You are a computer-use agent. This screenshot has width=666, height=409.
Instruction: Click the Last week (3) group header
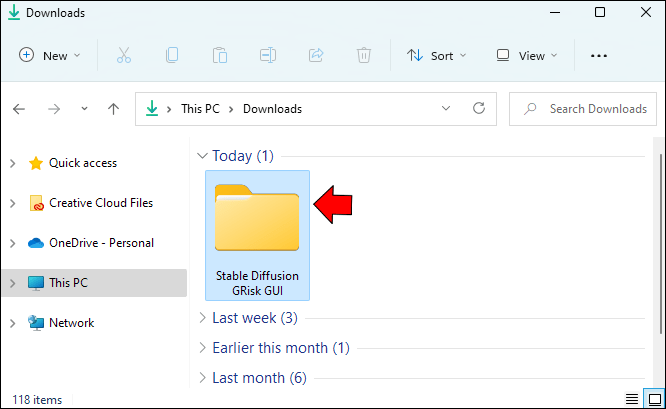coord(255,318)
